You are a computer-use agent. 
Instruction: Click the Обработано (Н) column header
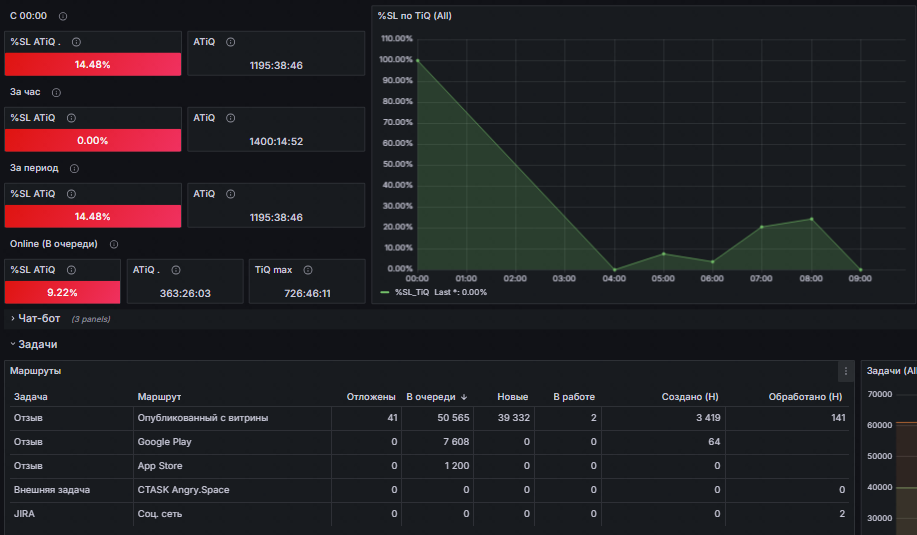805,397
